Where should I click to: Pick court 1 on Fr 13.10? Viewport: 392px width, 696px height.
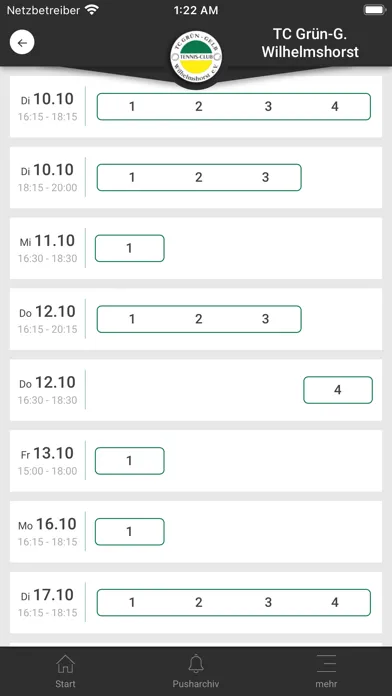pyautogui.click(x=130, y=461)
